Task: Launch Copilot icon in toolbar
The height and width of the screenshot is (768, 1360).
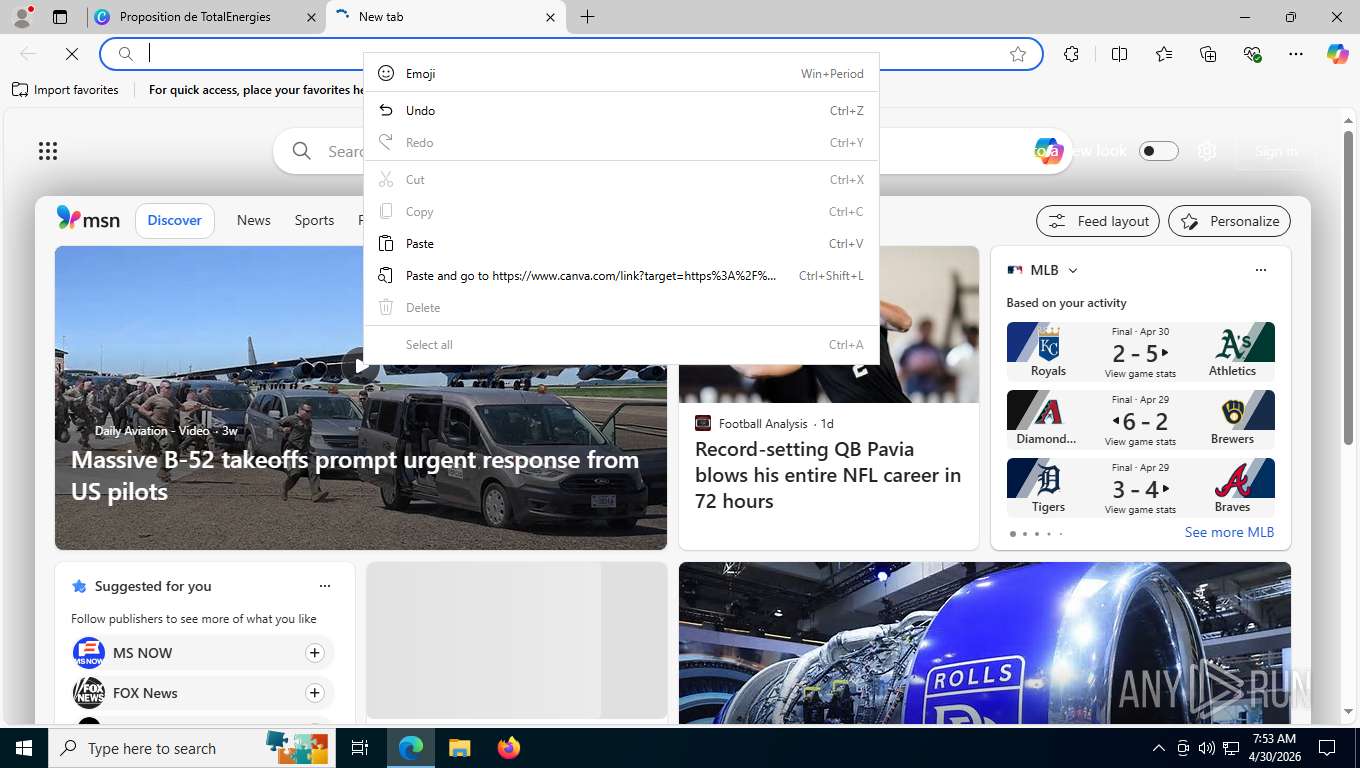Action: tap(1337, 54)
